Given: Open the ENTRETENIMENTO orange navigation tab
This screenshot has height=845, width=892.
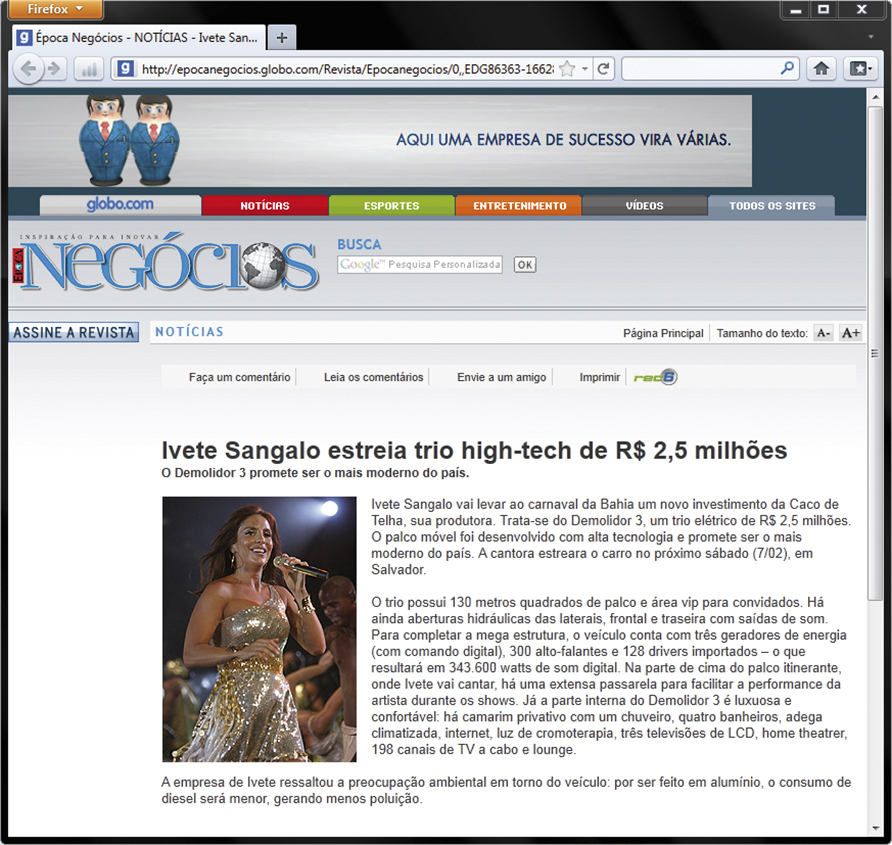Looking at the screenshot, I should tap(519, 205).
